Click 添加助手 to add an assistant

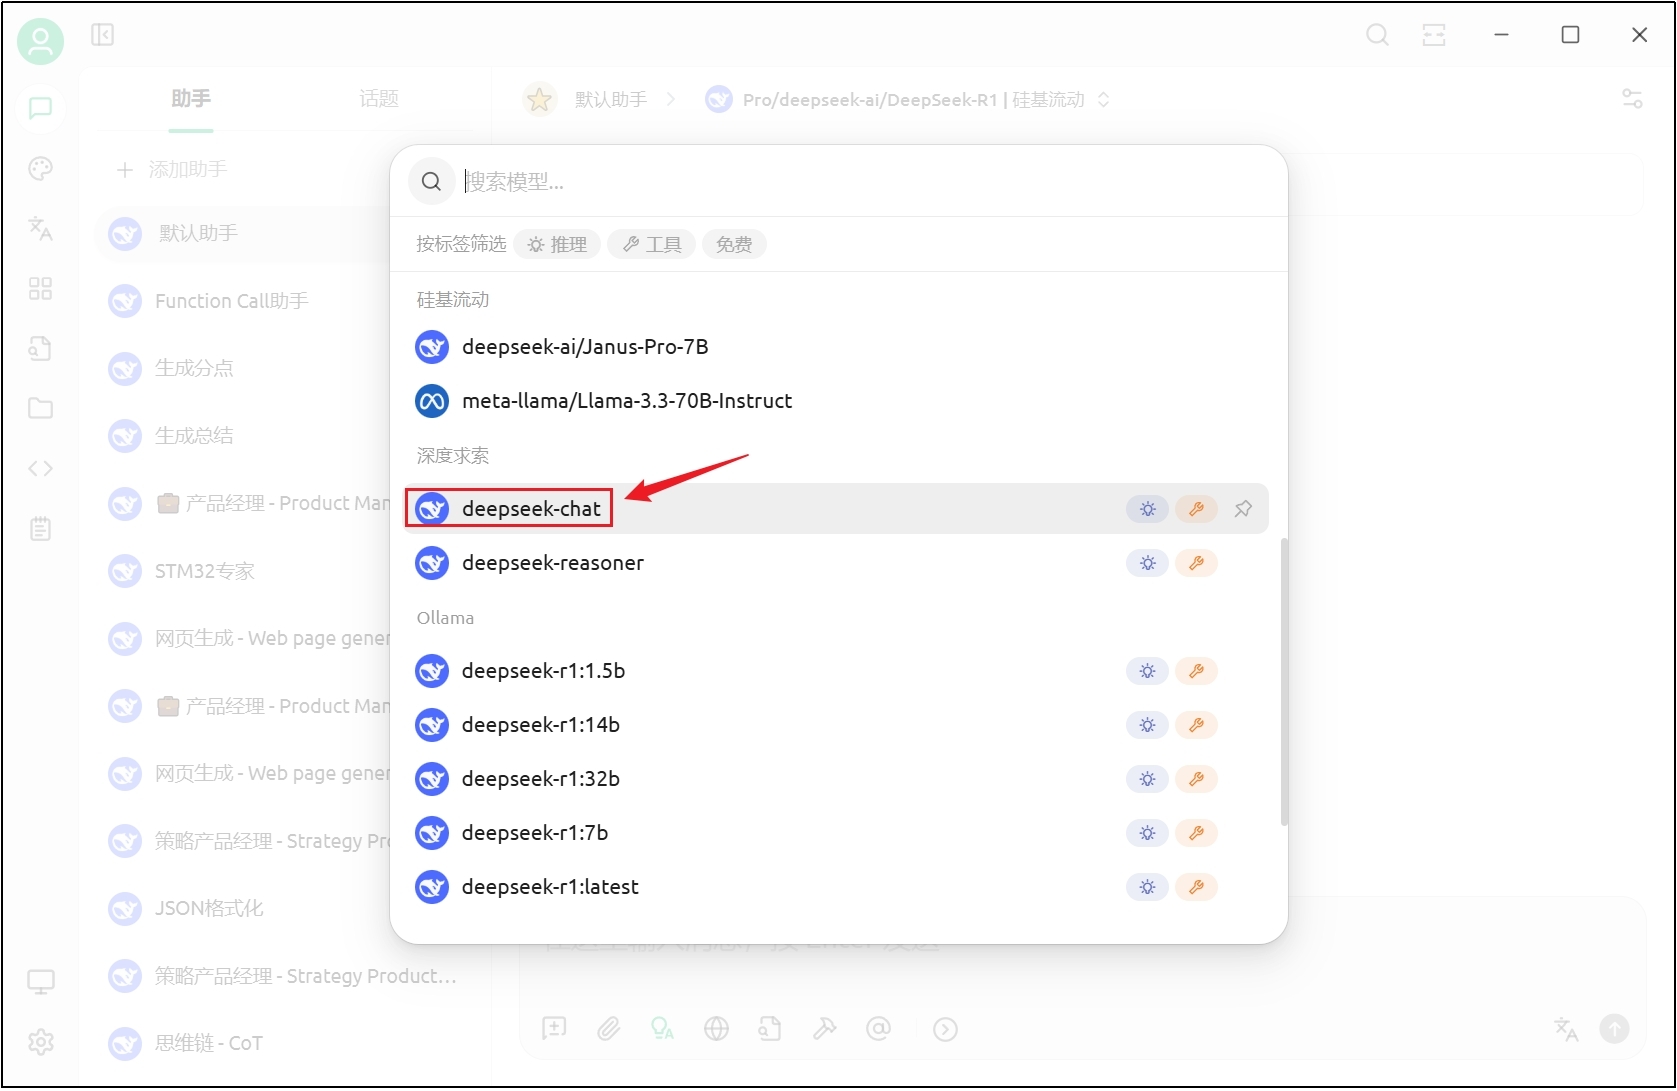[171, 170]
